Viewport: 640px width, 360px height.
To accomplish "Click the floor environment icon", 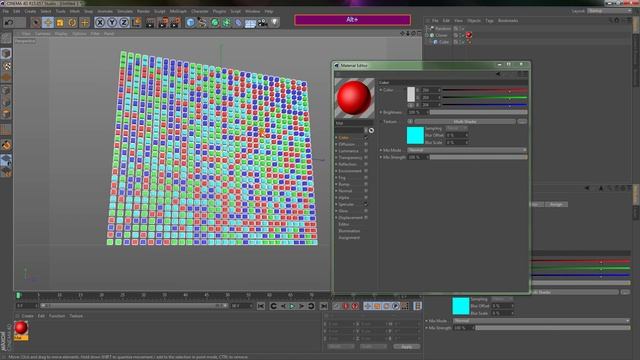I will (x=250, y=23).
